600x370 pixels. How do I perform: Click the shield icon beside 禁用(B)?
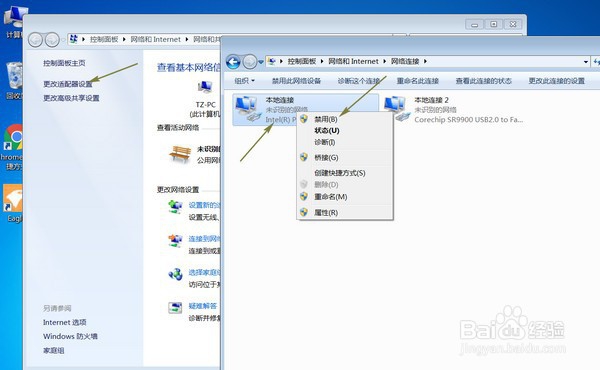tap(304, 119)
